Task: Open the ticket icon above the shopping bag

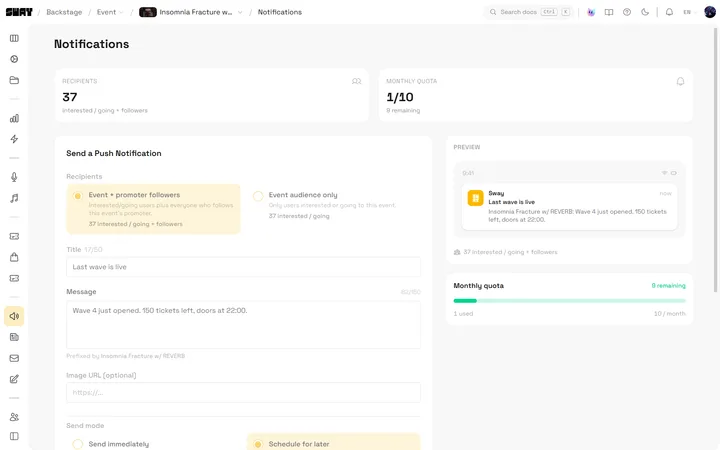Action: 14,236
